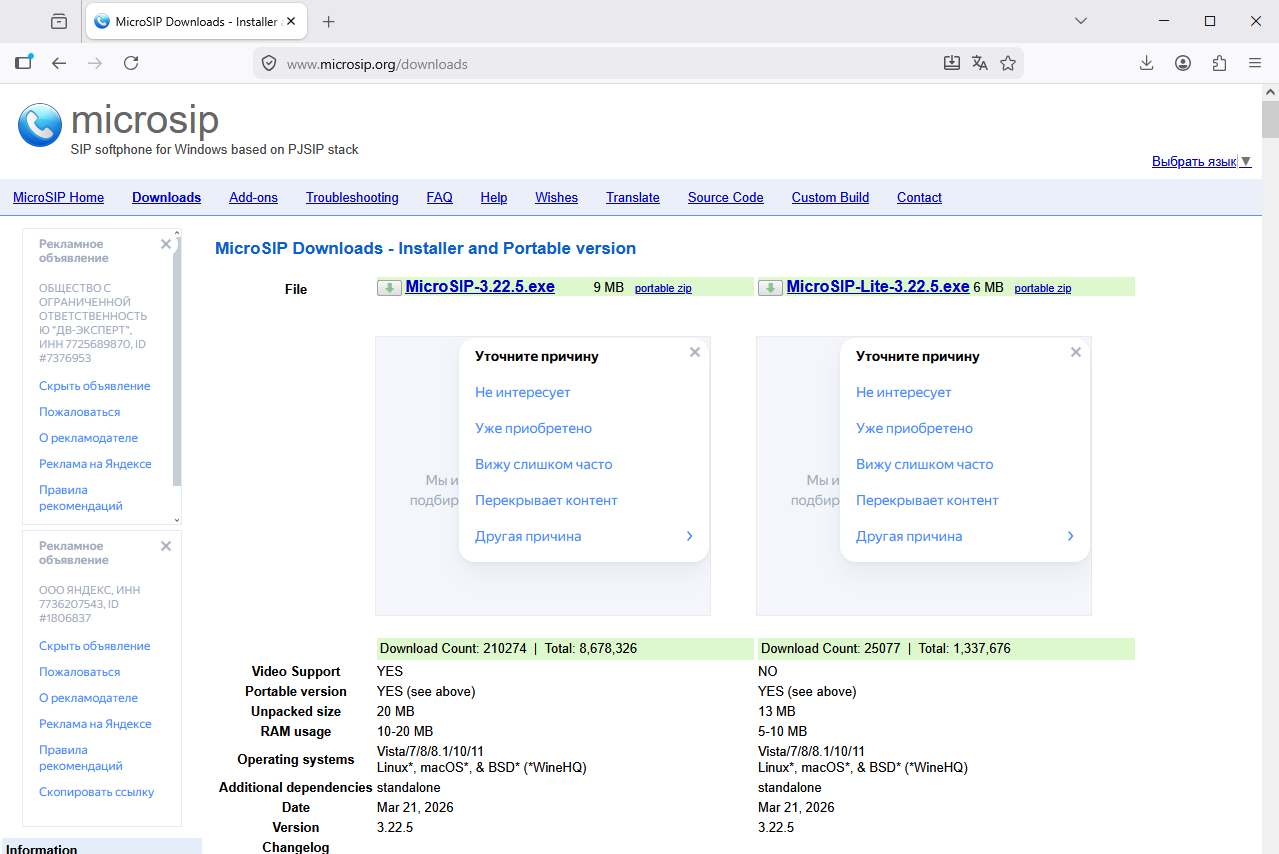Viewport: 1279px width, 854px height.
Task: Open the extensions puzzle icon
Action: click(1219, 63)
